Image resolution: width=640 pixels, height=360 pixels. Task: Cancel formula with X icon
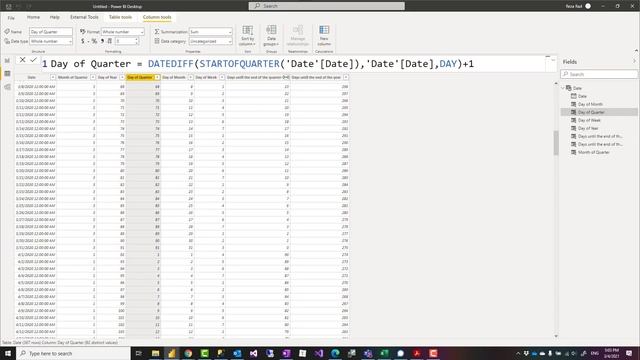[22, 60]
